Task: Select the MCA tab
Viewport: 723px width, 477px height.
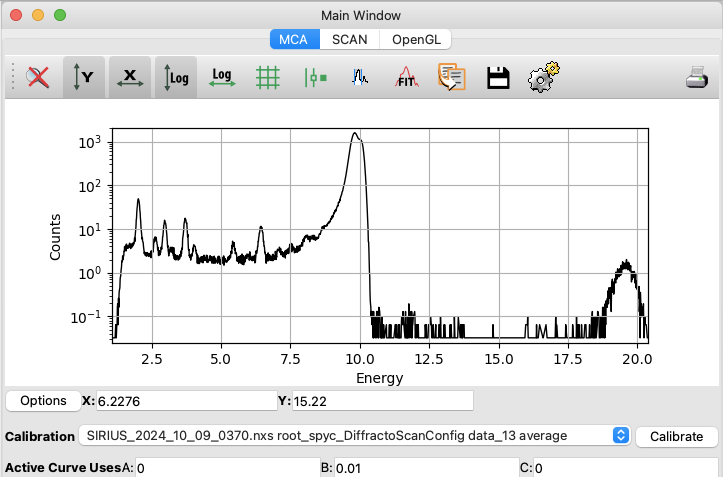Action: coord(295,40)
